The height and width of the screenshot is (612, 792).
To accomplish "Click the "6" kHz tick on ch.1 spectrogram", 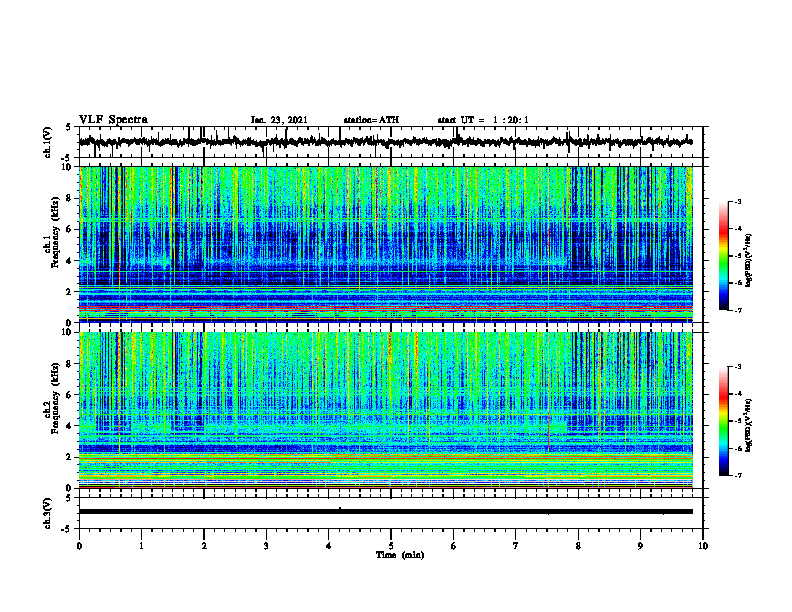I will click(71, 229).
